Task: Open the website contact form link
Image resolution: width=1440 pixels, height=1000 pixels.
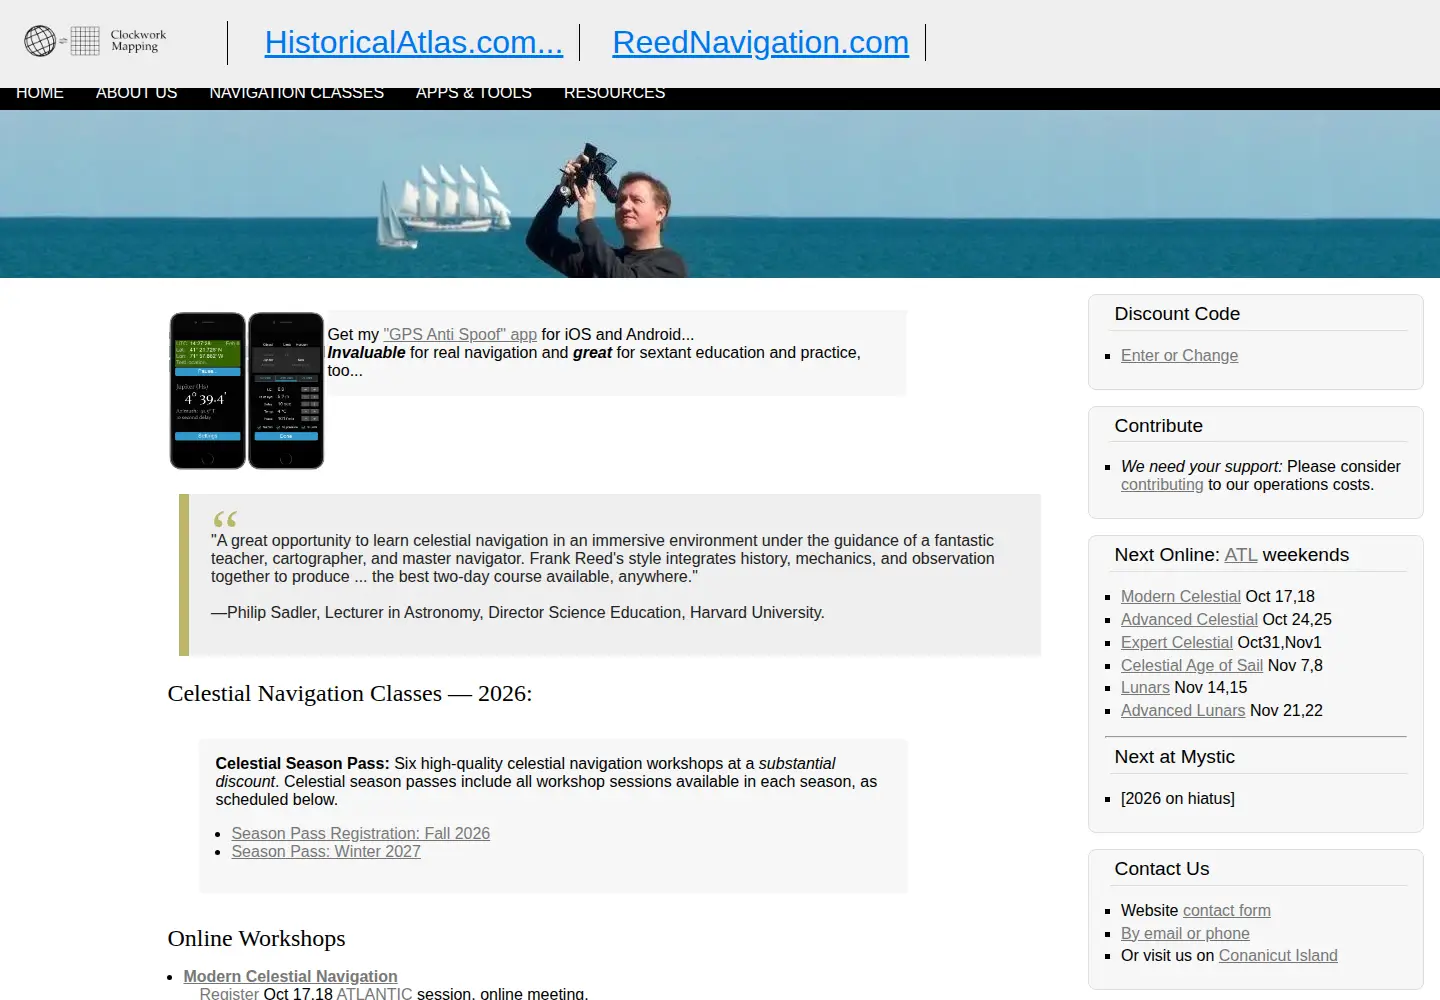Action: pos(1227,911)
